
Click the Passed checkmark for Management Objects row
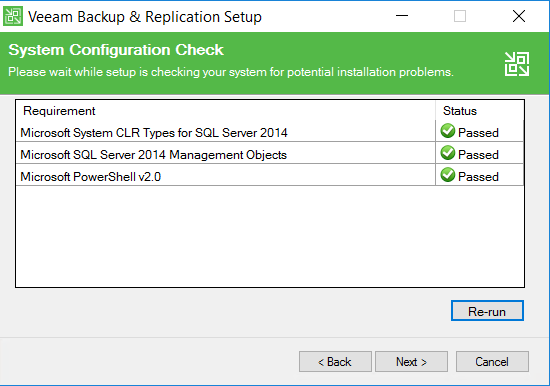(448, 153)
